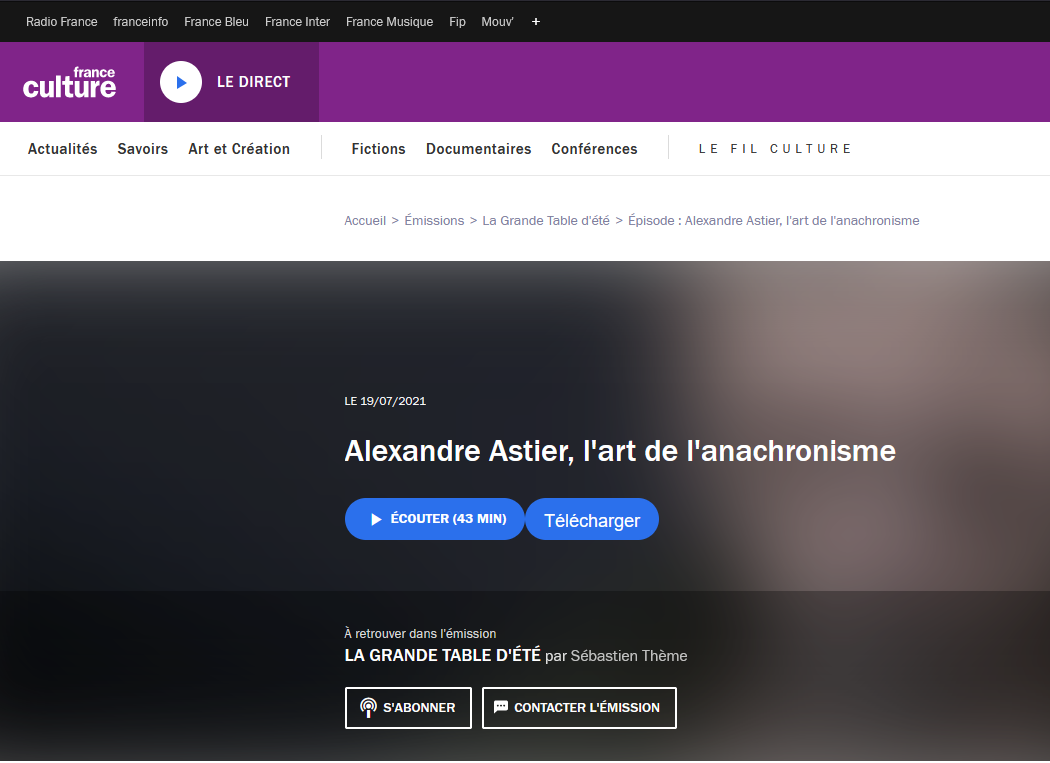The width and height of the screenshot is (1050, 763).
Task: Go to Accueil breadcrumb
Action: point(365,220)
